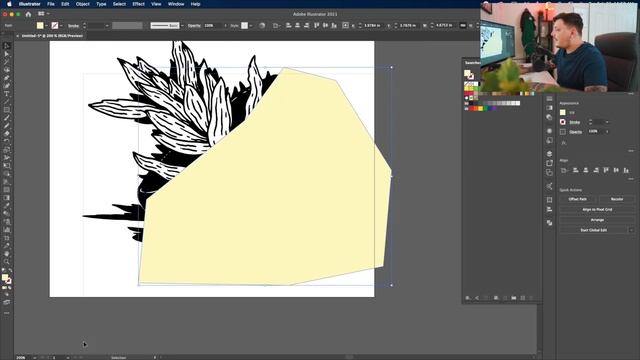This screenshot has width=640, height=360.
Task: Click the Swatch Libraries icon at panel bottom
Action: (x=468, y=298)
